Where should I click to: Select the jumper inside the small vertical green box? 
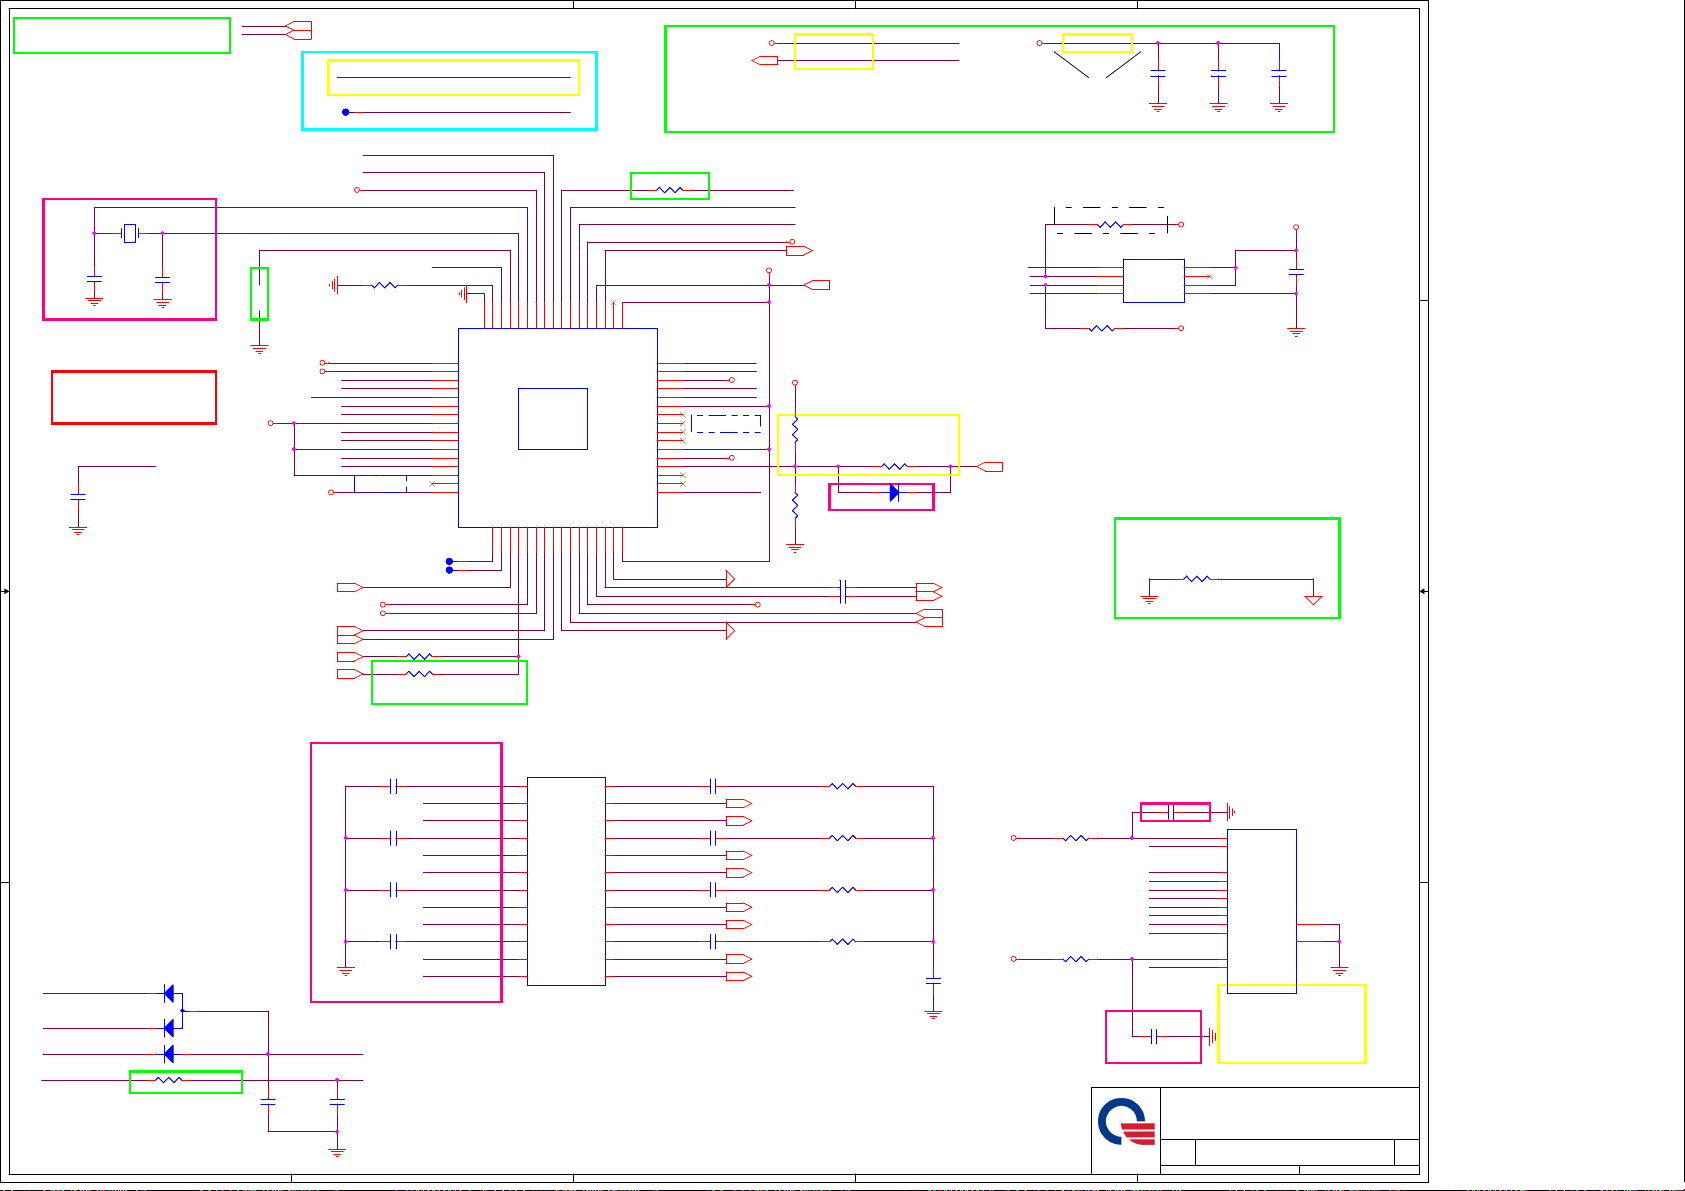click(259, 294)
